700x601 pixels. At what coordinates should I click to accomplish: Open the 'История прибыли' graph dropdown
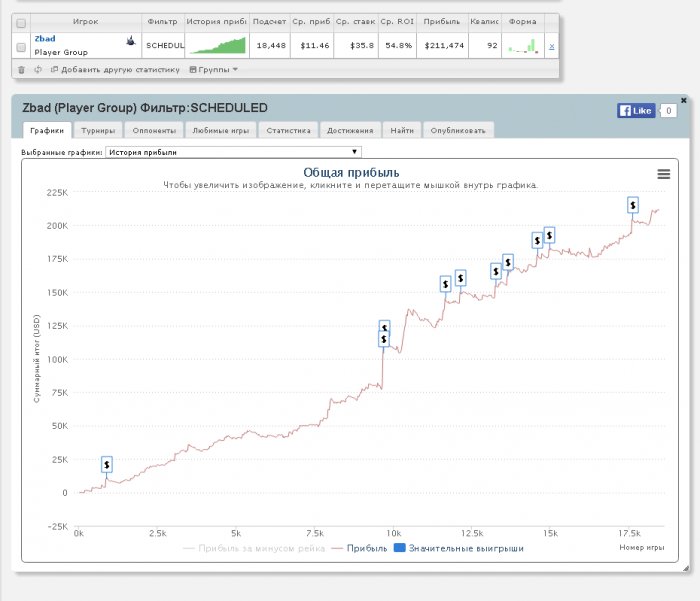click(x=234, y=152)
